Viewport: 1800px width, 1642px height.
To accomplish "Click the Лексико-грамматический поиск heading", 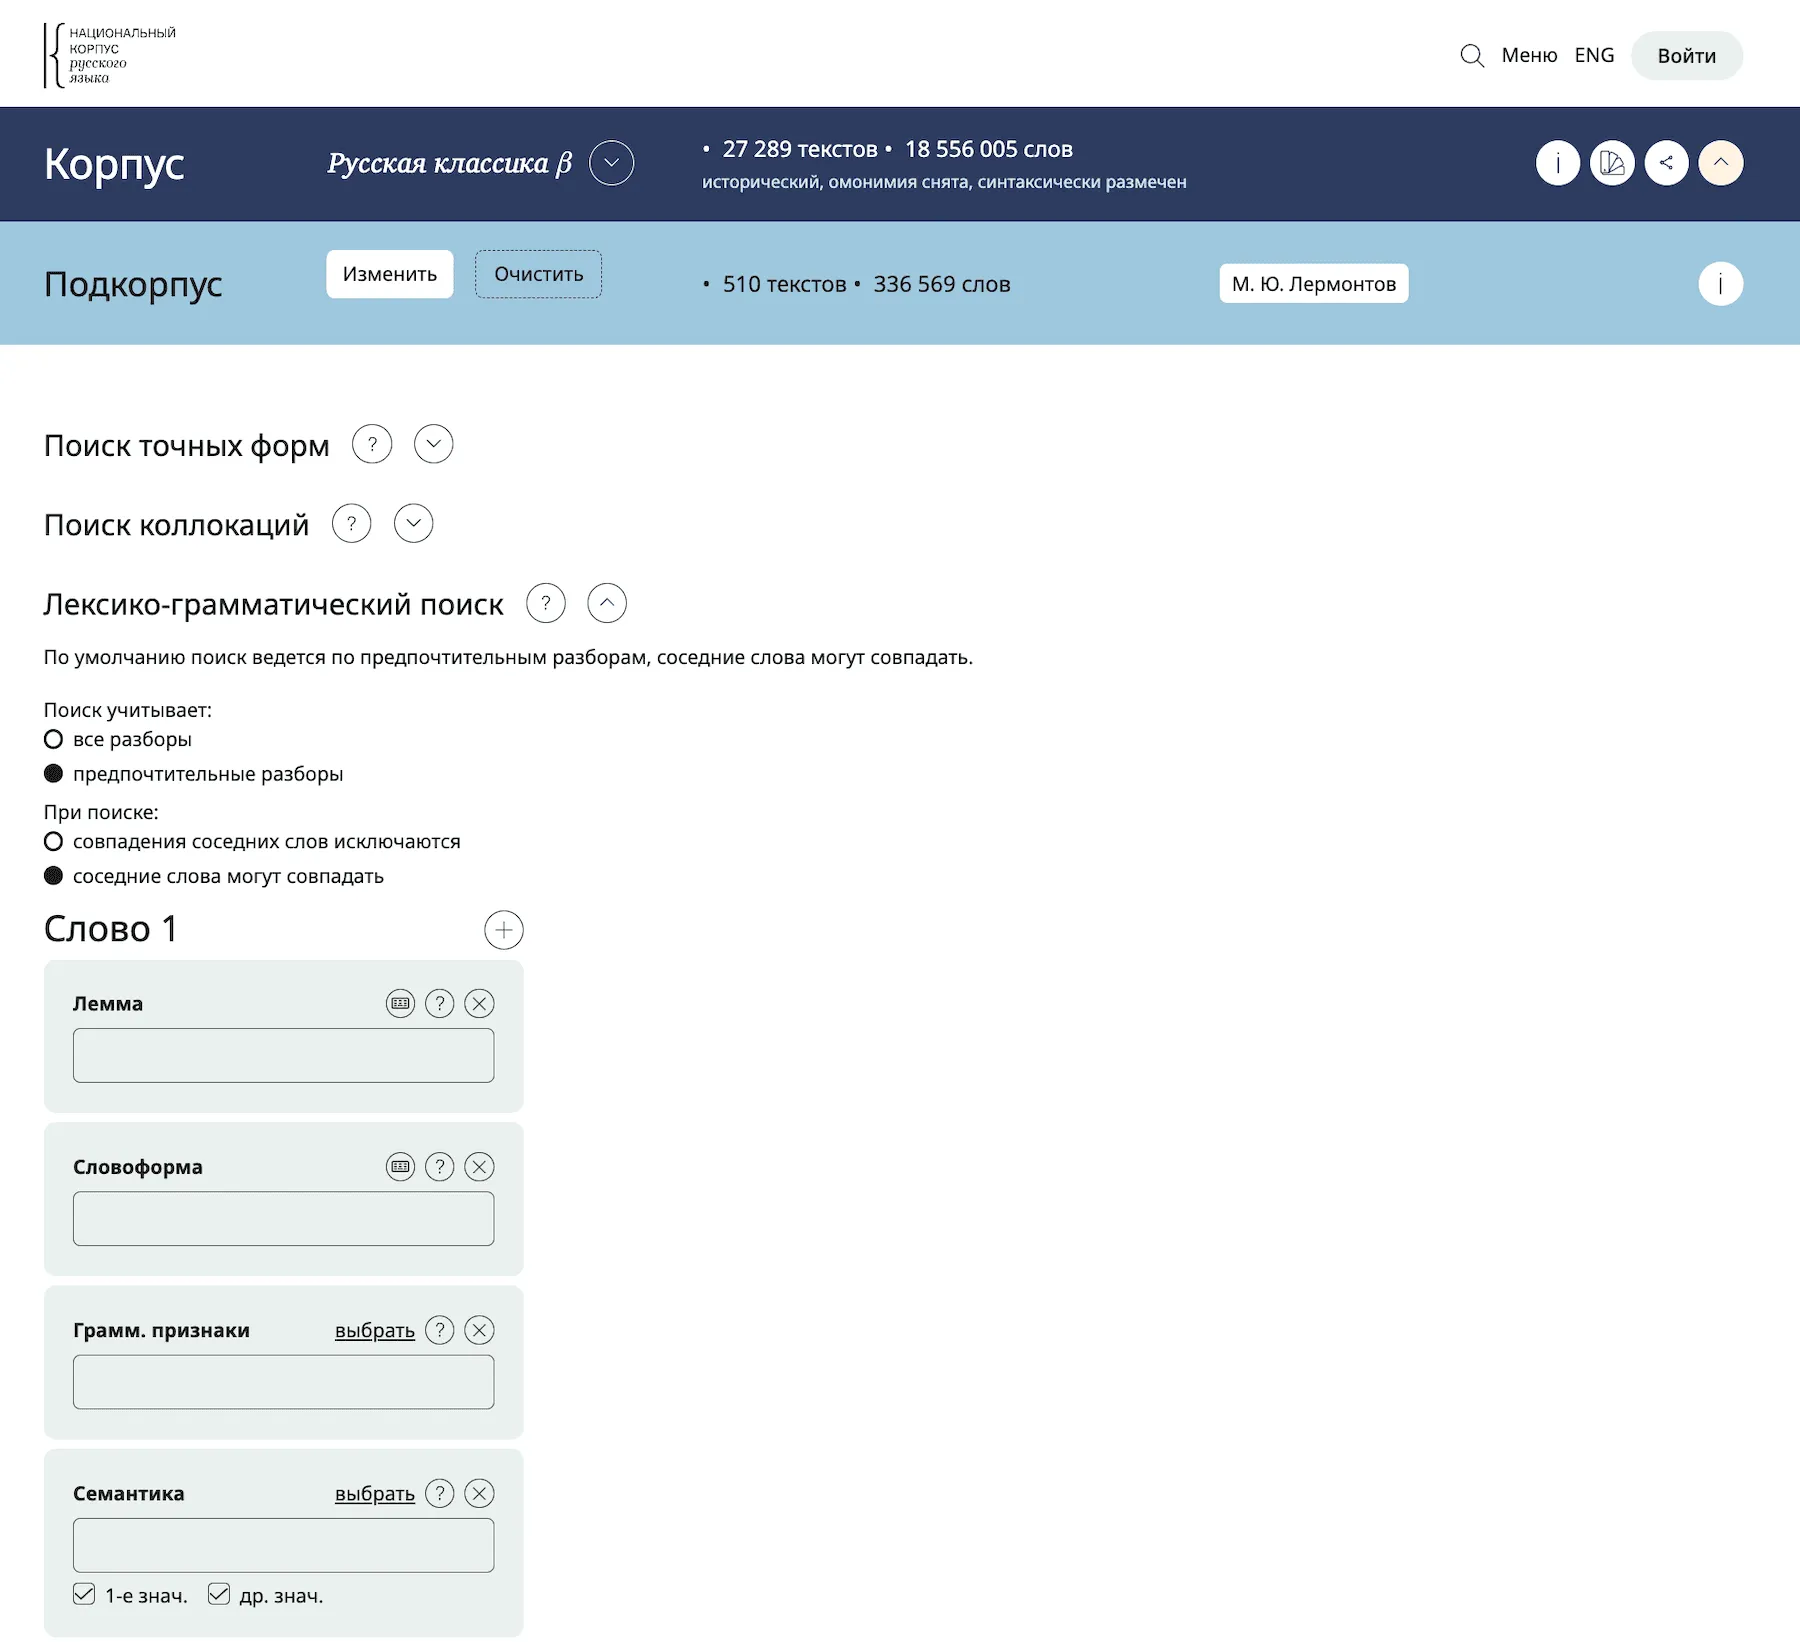I will click(274, 604).
